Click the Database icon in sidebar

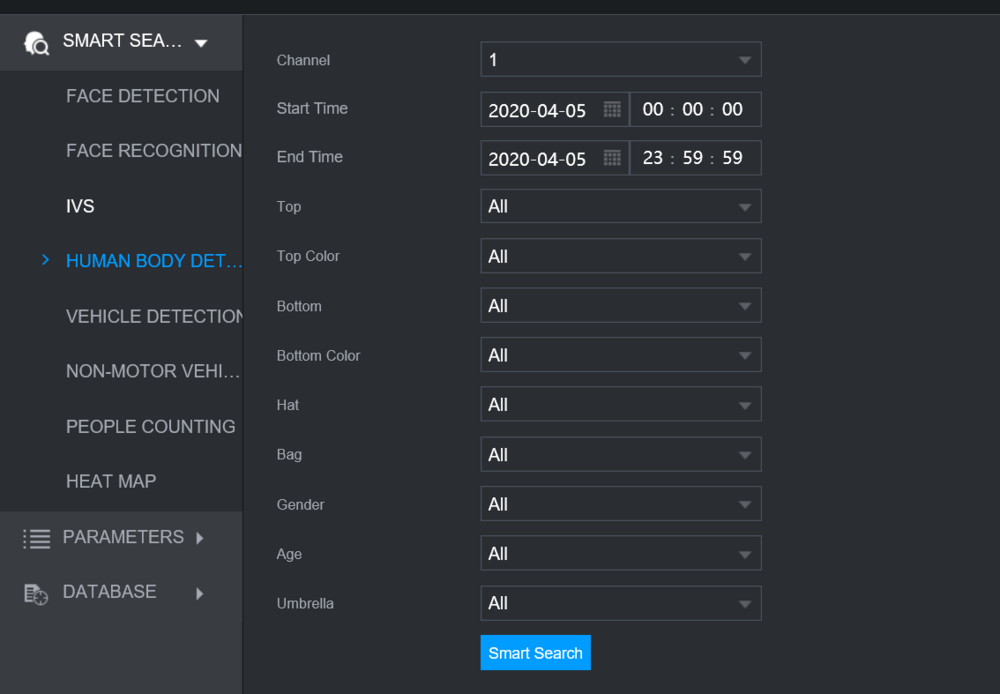[x=36, y=594]
